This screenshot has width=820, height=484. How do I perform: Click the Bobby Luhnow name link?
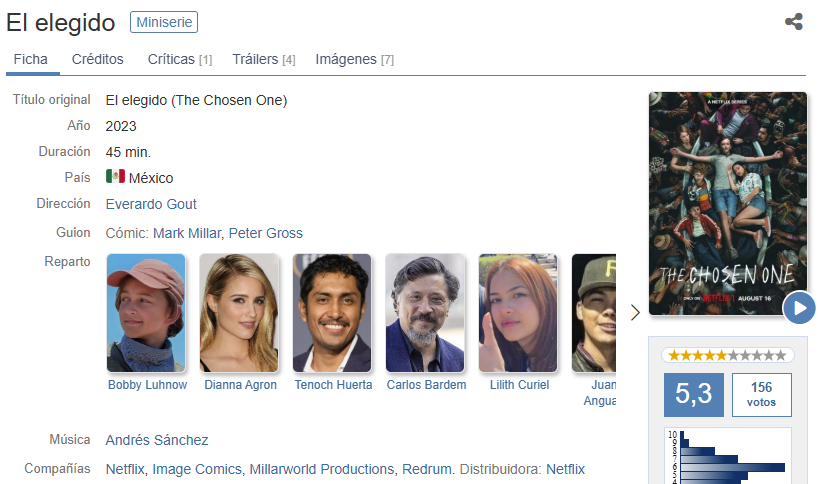(147, 385)
